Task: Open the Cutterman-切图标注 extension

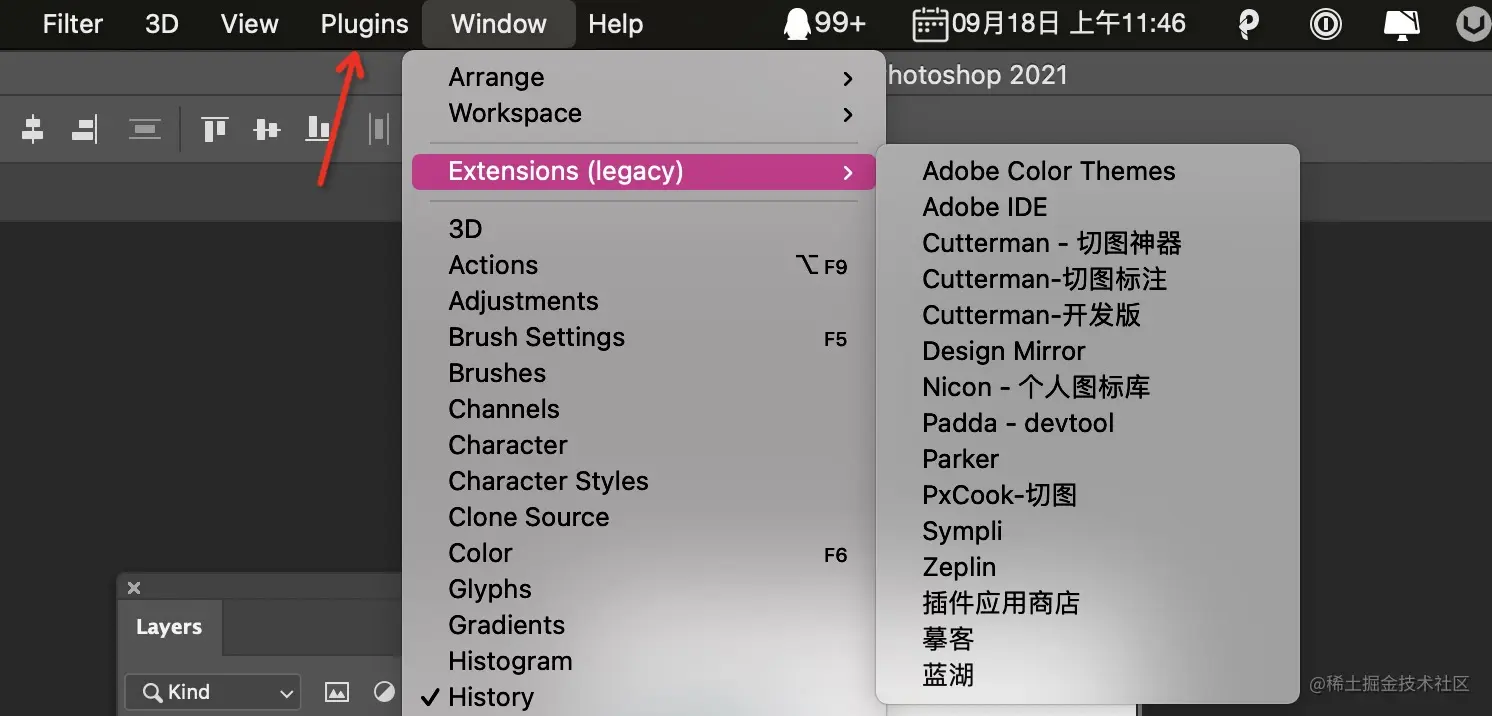Action: 1088,279
